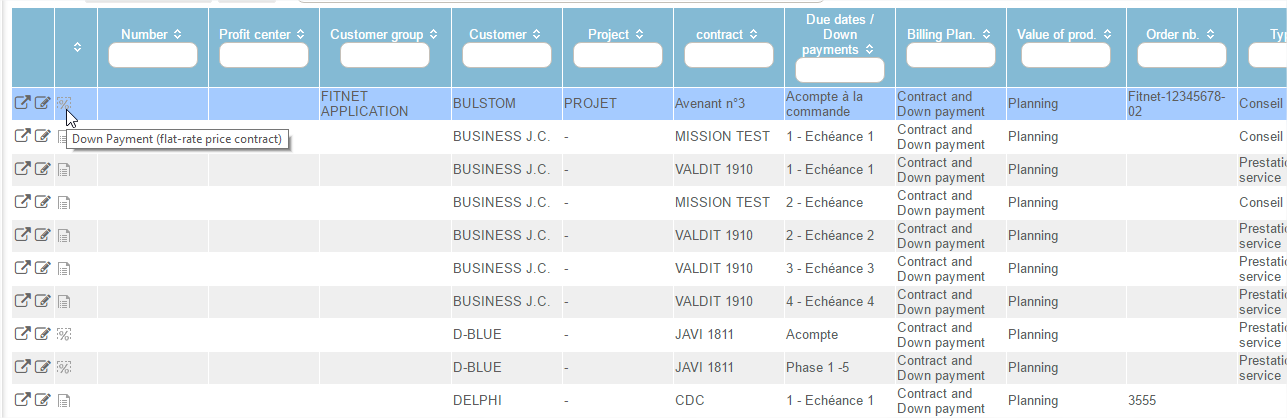
Task: Click the contract column filter field
Action: coord(728,56)
